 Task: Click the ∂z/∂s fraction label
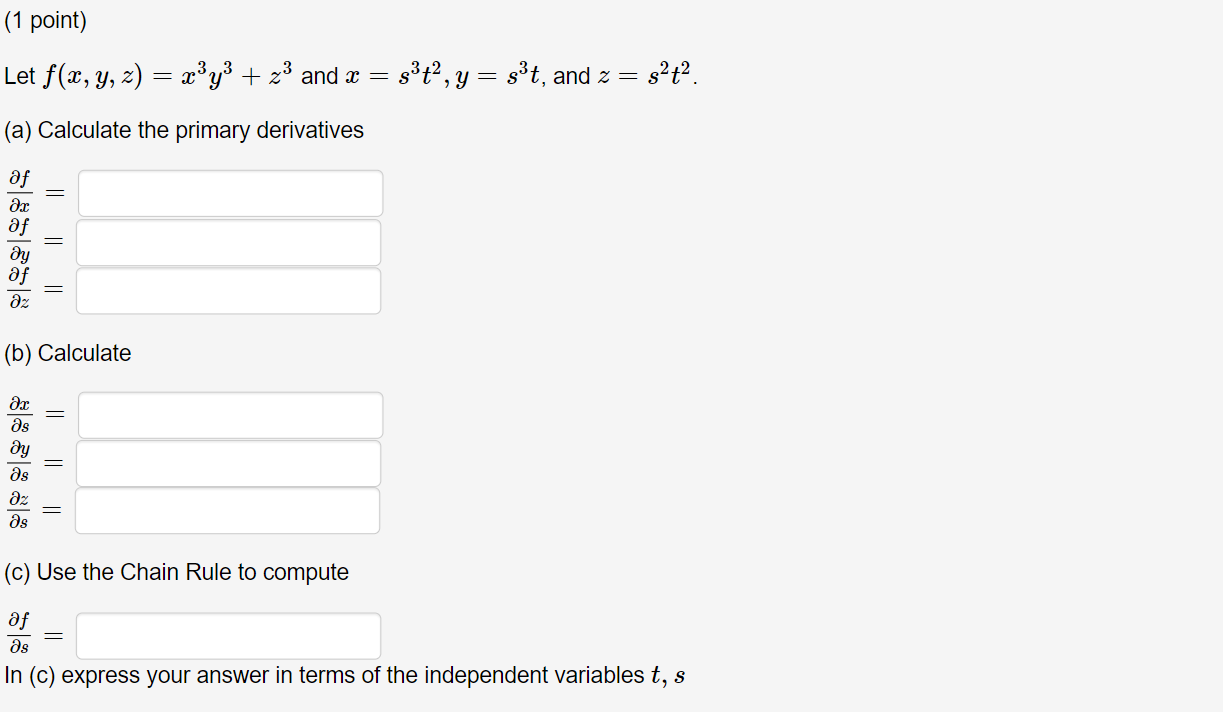(18, 510)
